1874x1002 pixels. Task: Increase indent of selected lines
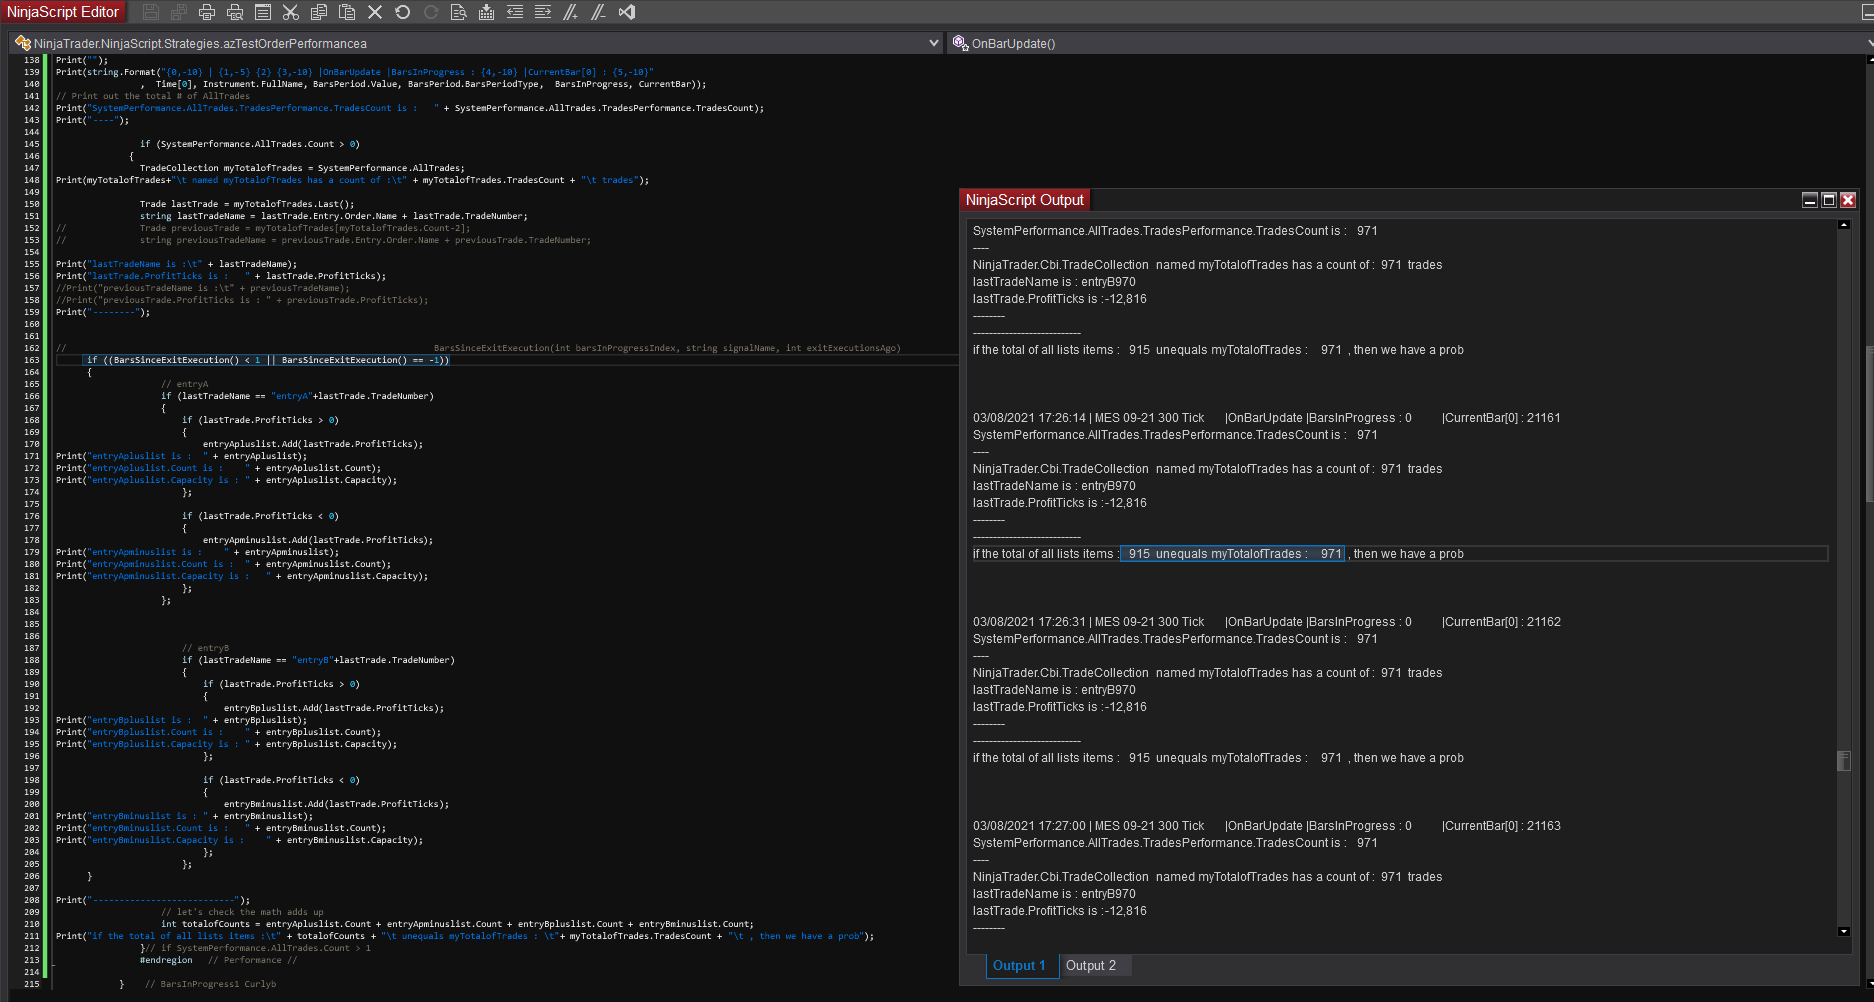point(543,12)
